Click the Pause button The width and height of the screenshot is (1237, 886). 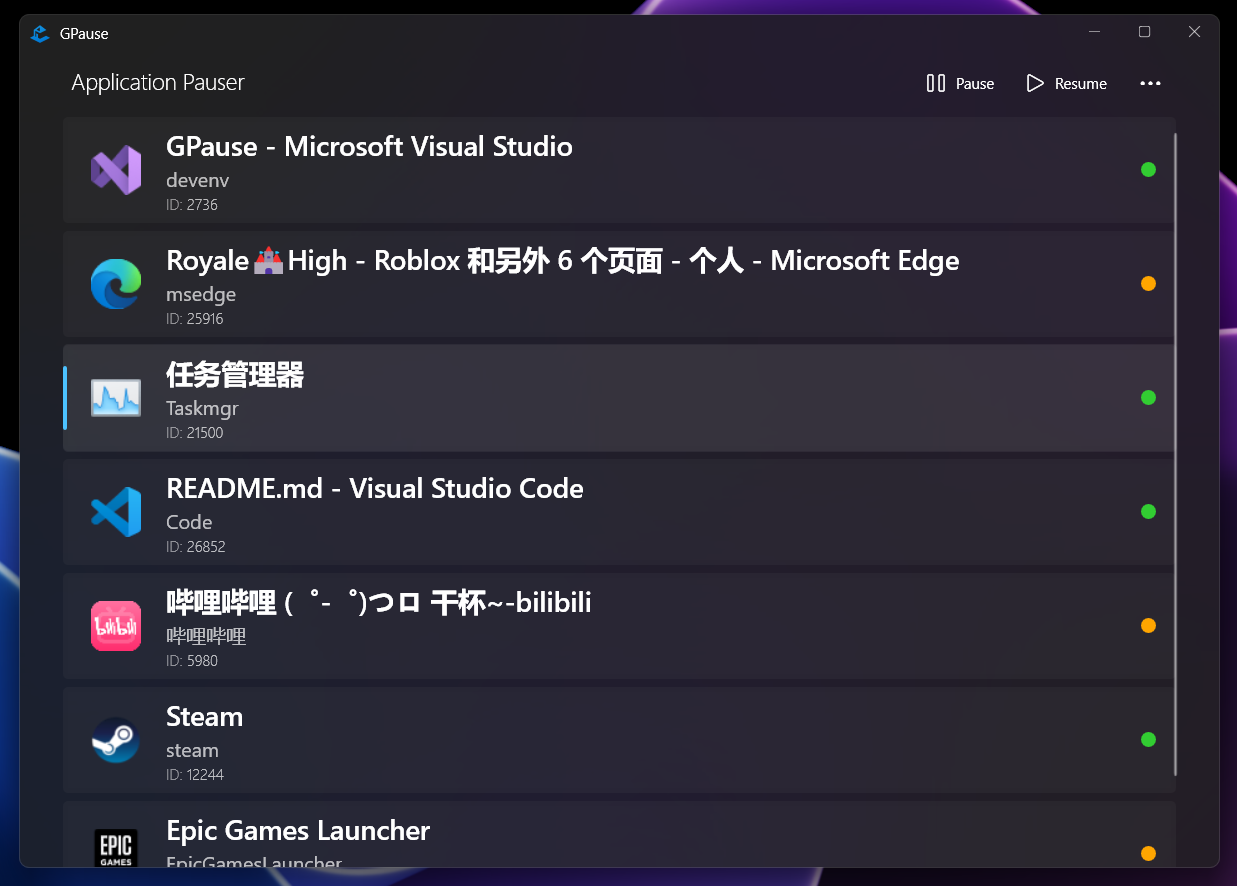point(959,84)
